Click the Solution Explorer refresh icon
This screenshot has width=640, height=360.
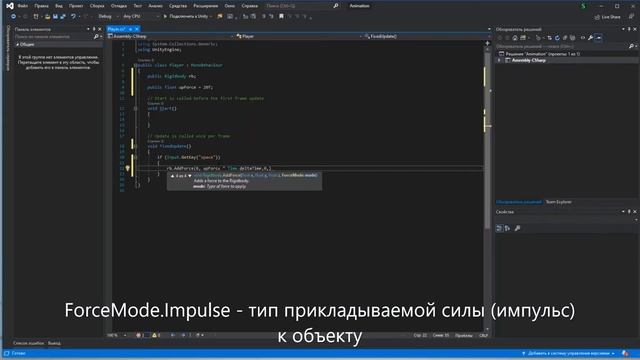(x=557, y=38)
